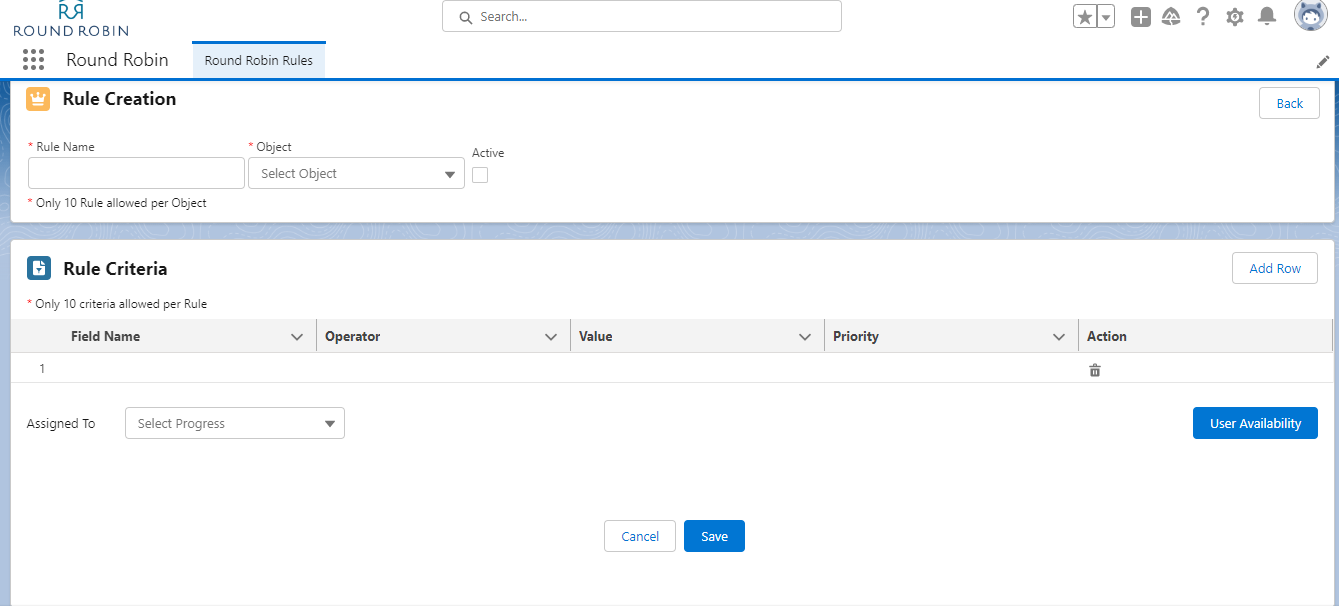Screen dimensions: 1339x606
Task: Open the Select Object dropdown
Action: point(356,174)
